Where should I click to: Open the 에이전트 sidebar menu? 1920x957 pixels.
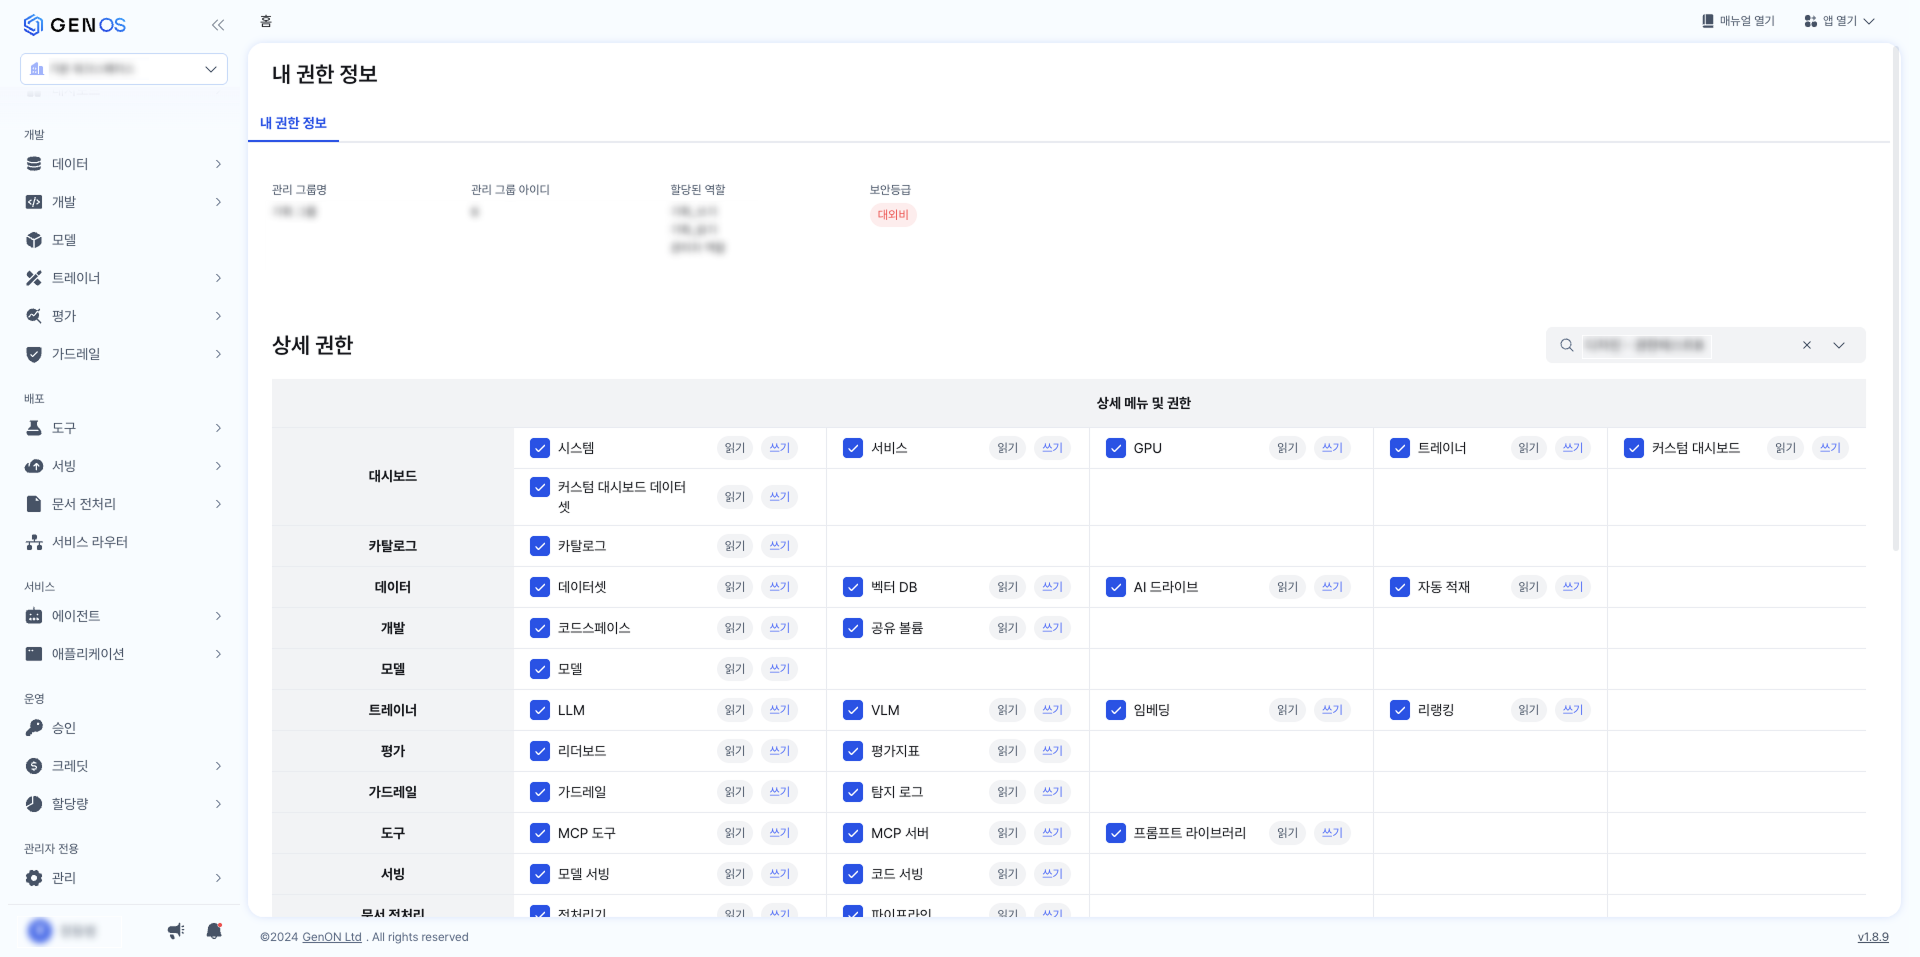124,616
